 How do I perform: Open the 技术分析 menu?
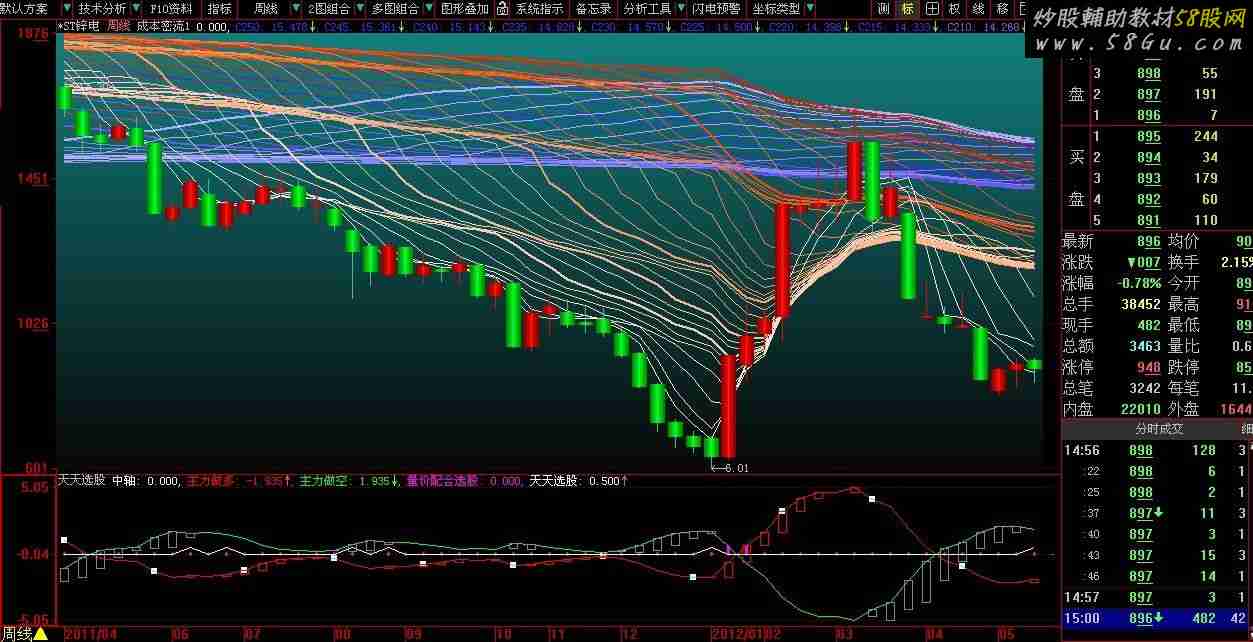(x=103, y=8)
